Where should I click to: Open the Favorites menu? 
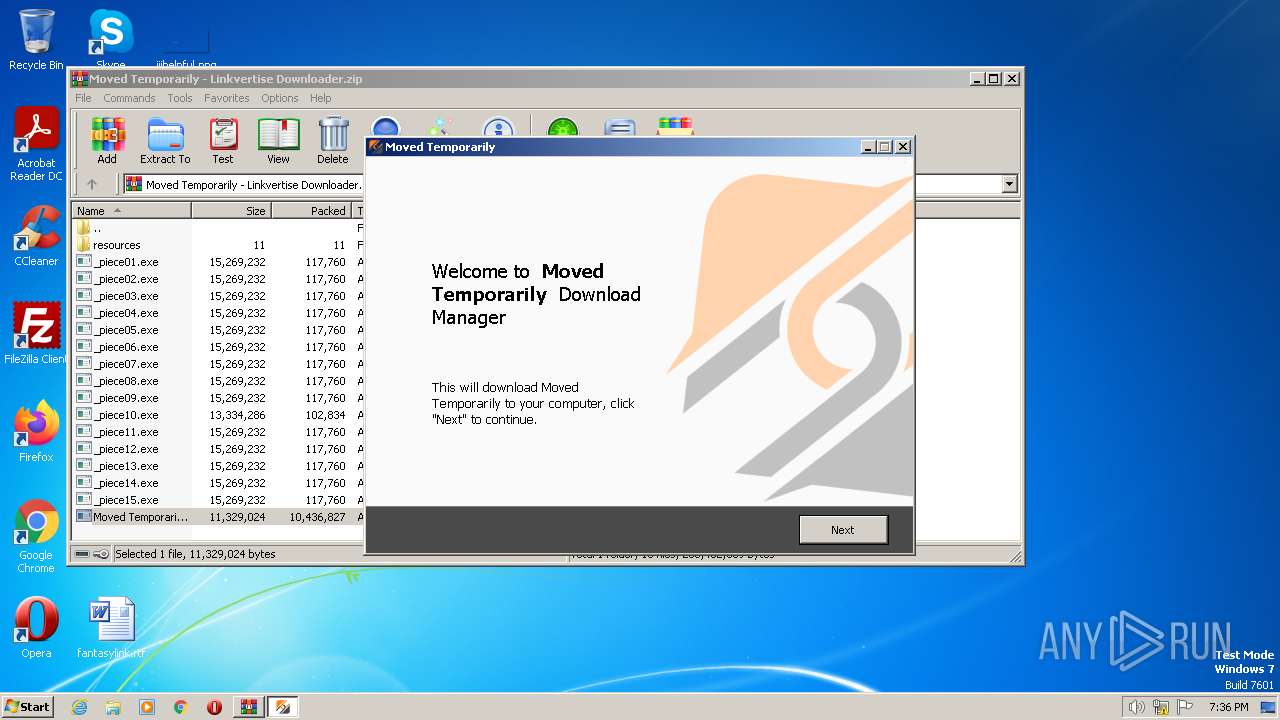point(227,98)
